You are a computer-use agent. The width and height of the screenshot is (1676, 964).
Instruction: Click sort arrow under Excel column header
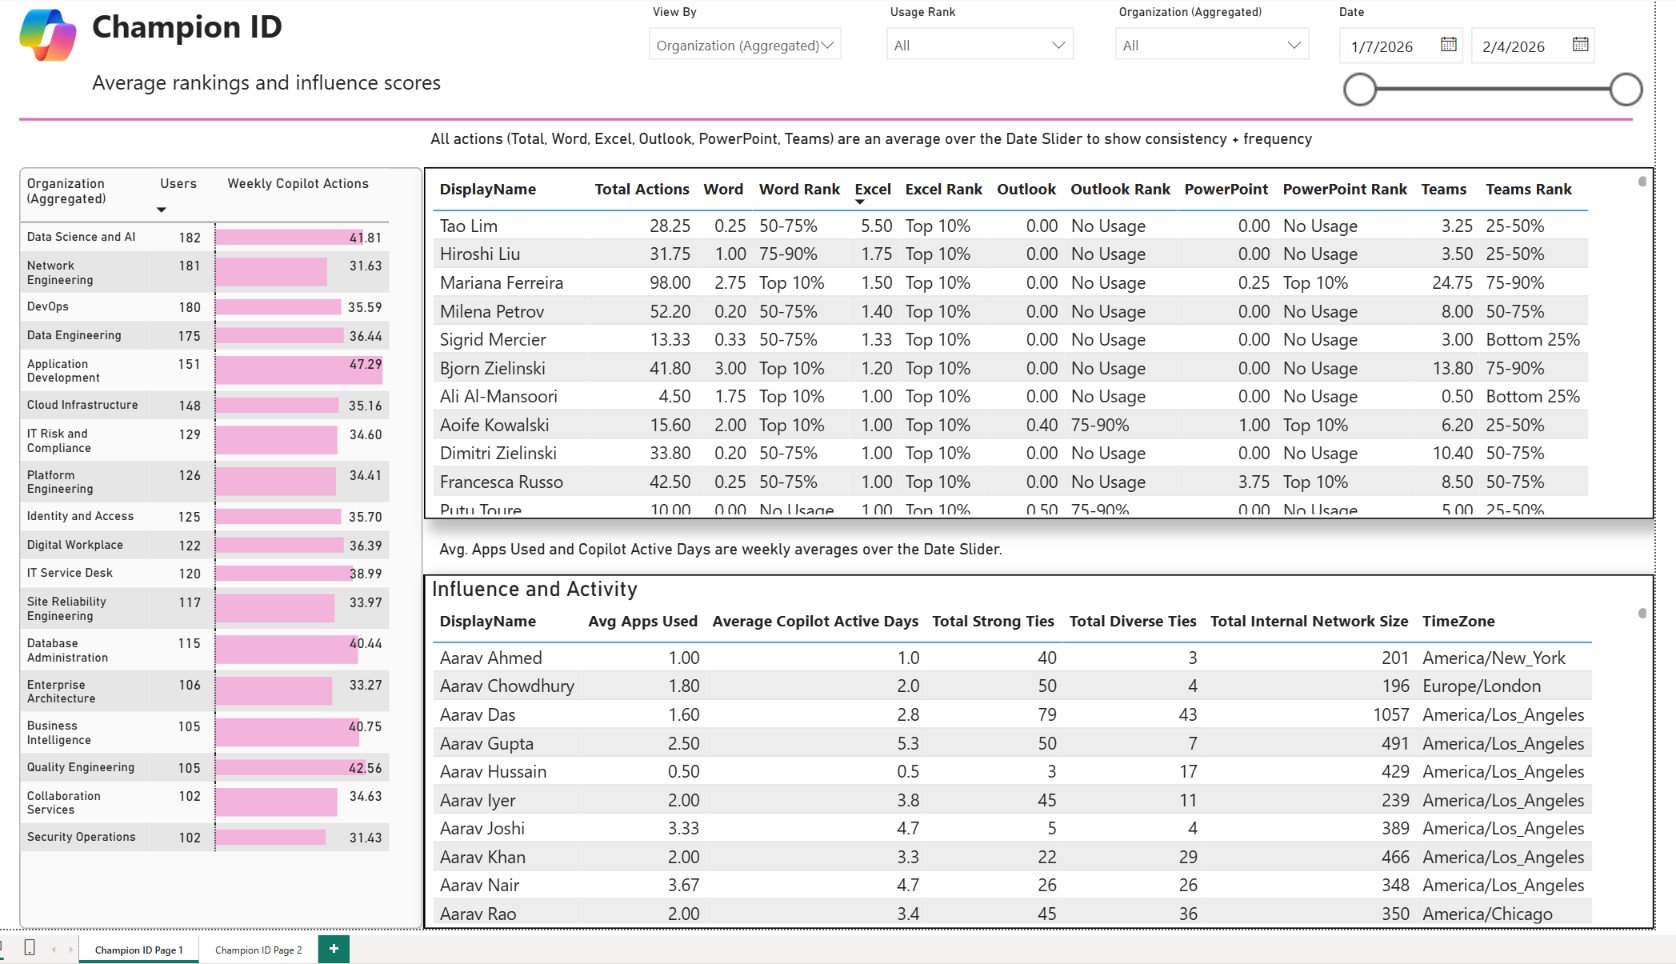860,202
